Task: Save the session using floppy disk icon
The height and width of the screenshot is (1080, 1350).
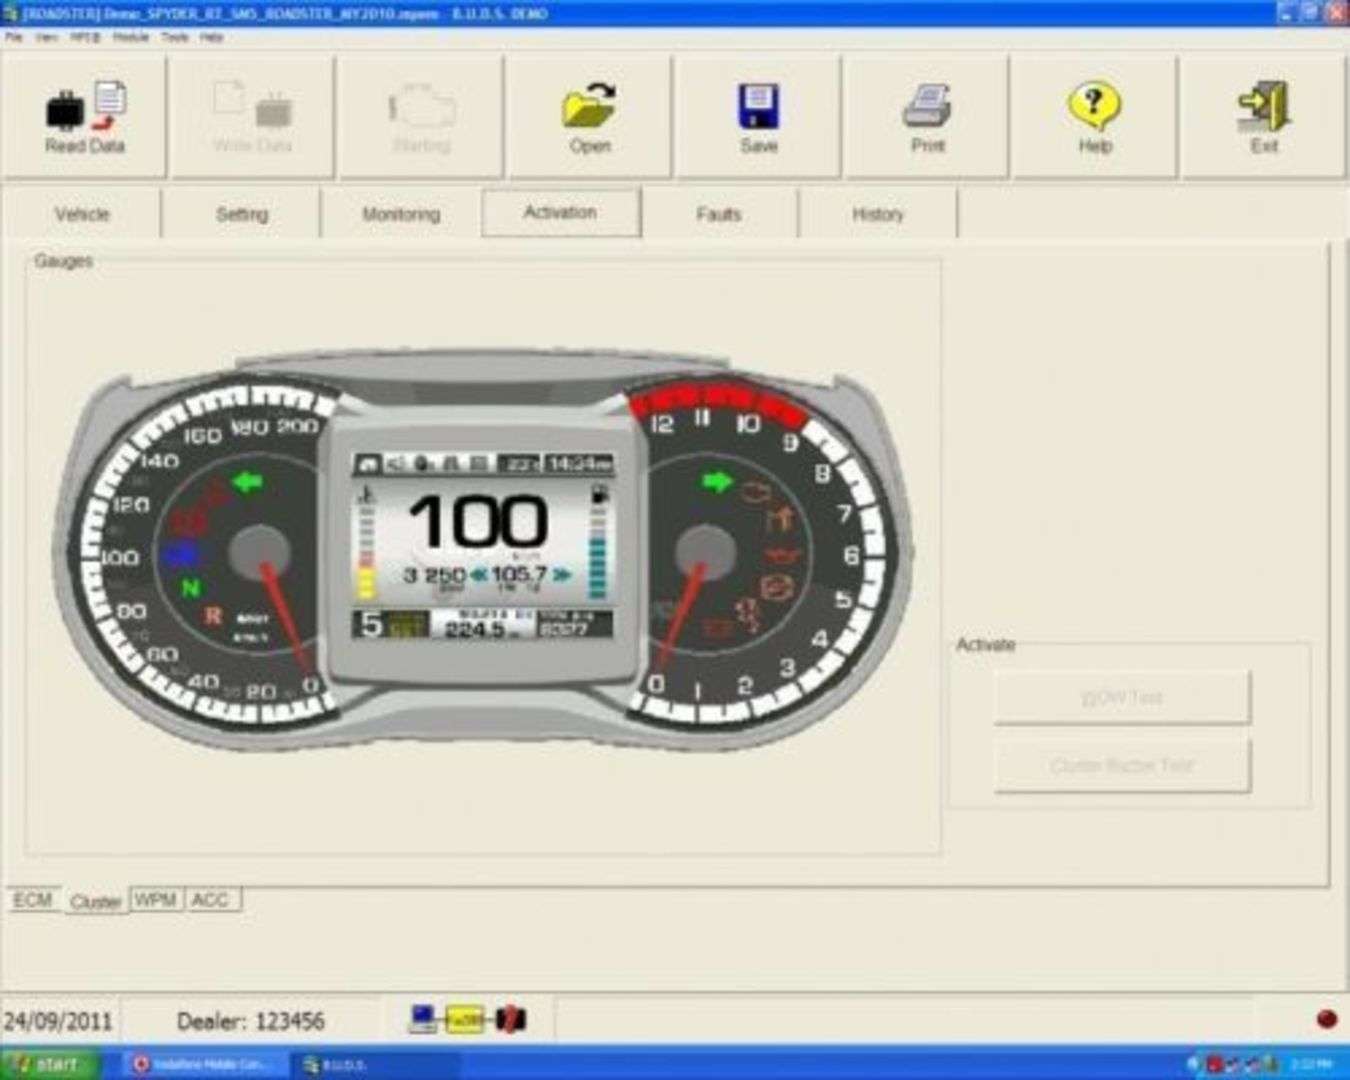Action: click(758, 117)
